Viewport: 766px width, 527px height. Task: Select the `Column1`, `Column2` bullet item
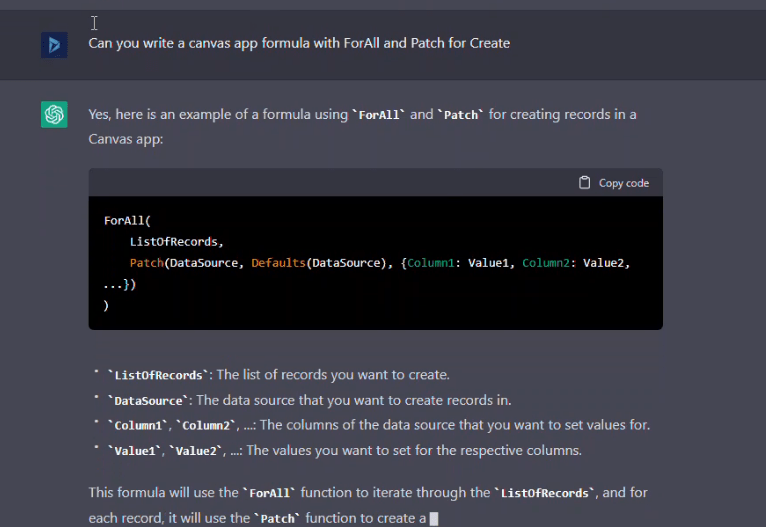(376, 425)
